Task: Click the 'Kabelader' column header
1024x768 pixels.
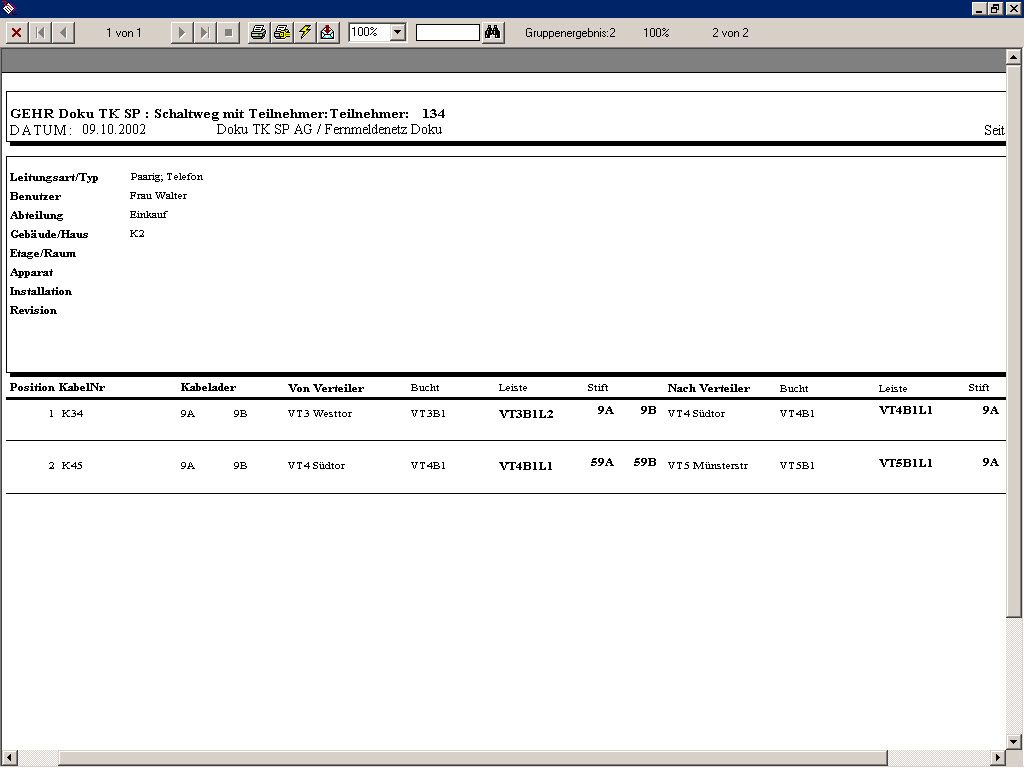Action: coord(208,387)
